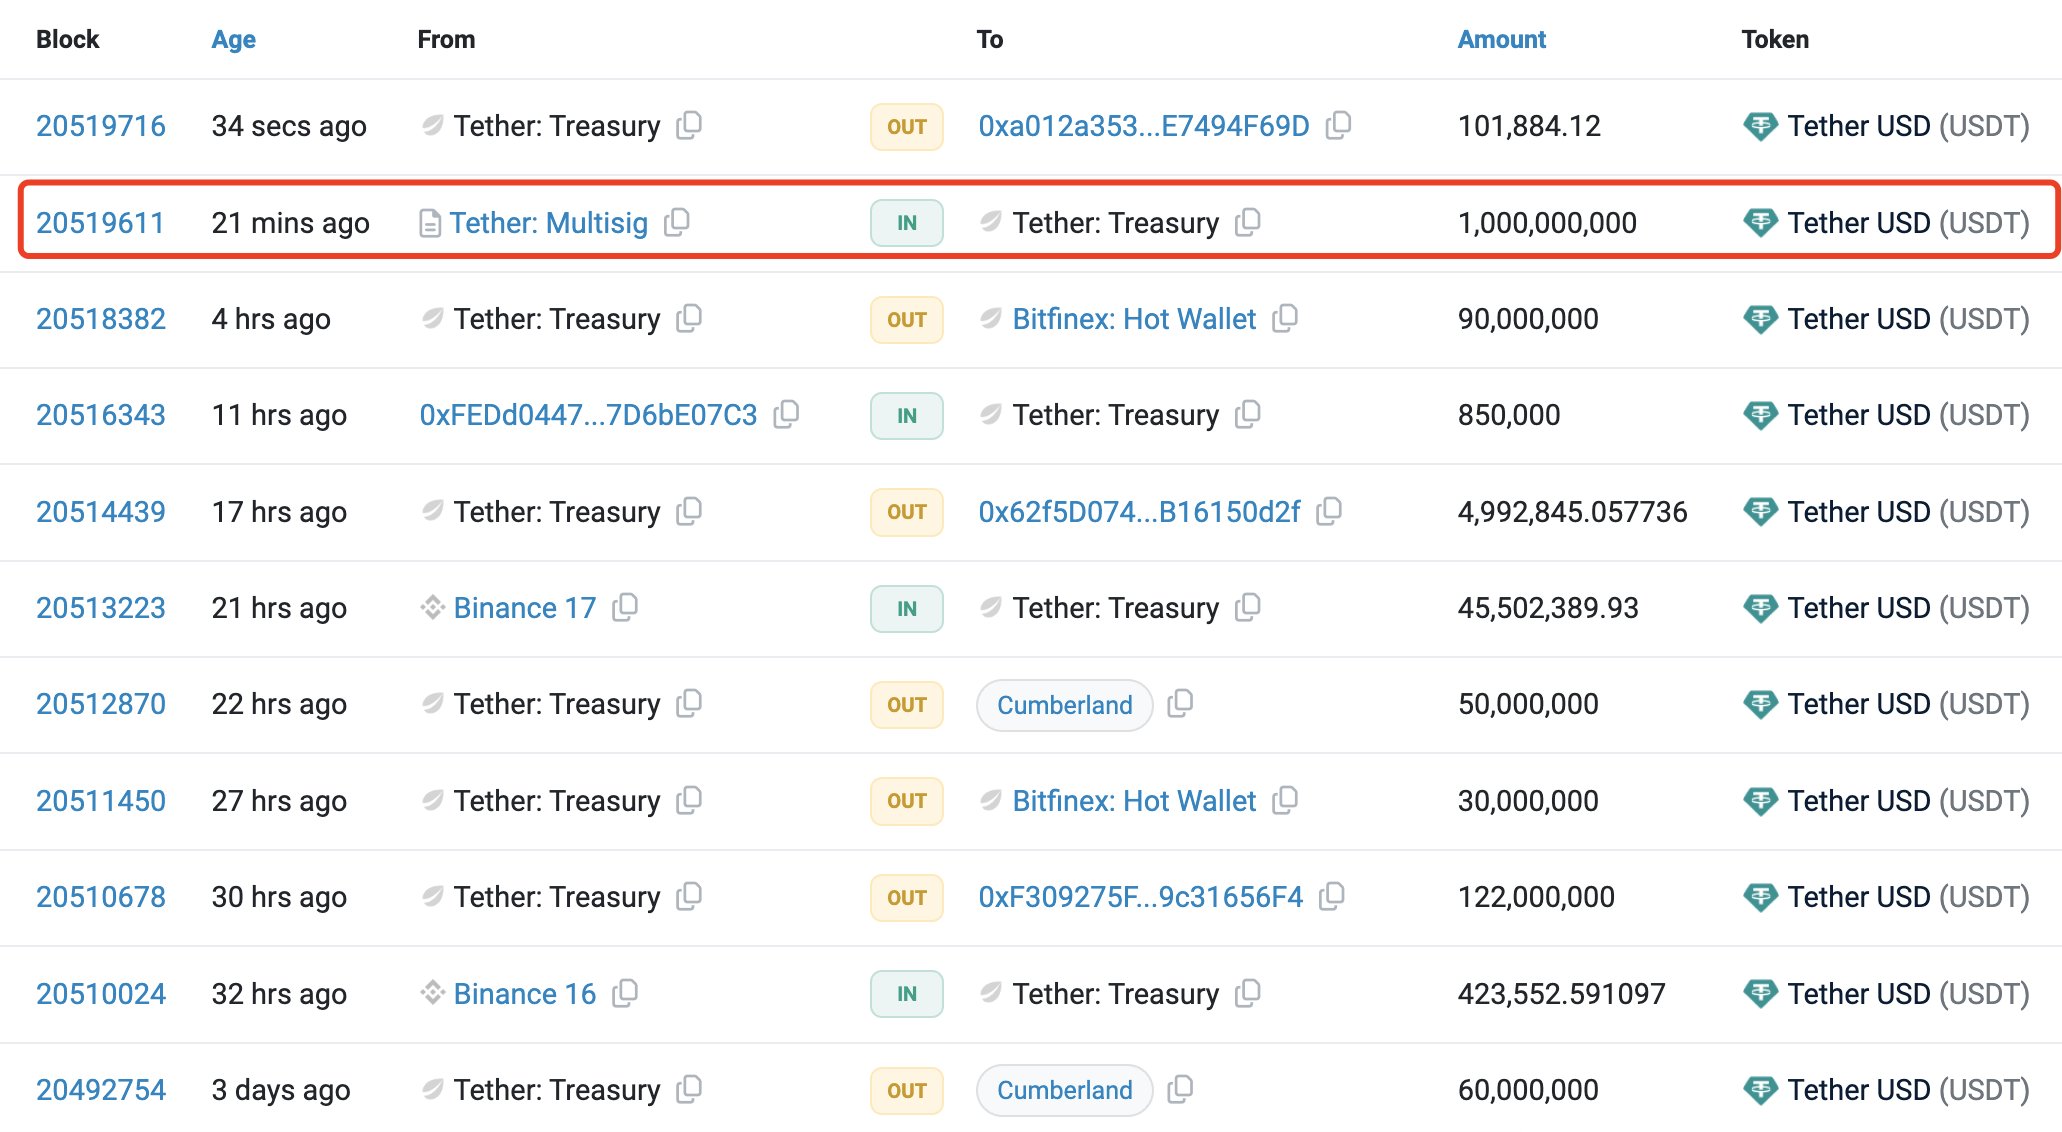
Task: Copy Tether: Treasury From address in block 20518382 row
Action: pos(689,318)
